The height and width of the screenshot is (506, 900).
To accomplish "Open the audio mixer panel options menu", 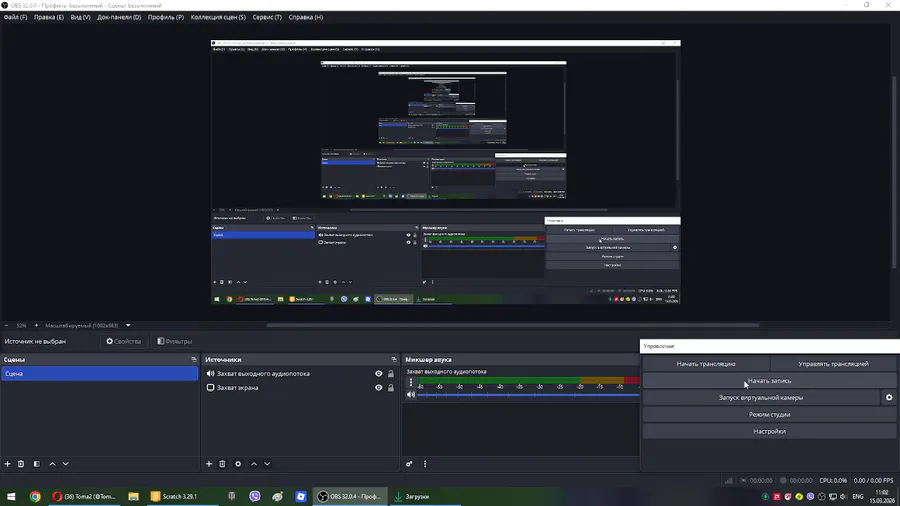I will coord(425,464).
